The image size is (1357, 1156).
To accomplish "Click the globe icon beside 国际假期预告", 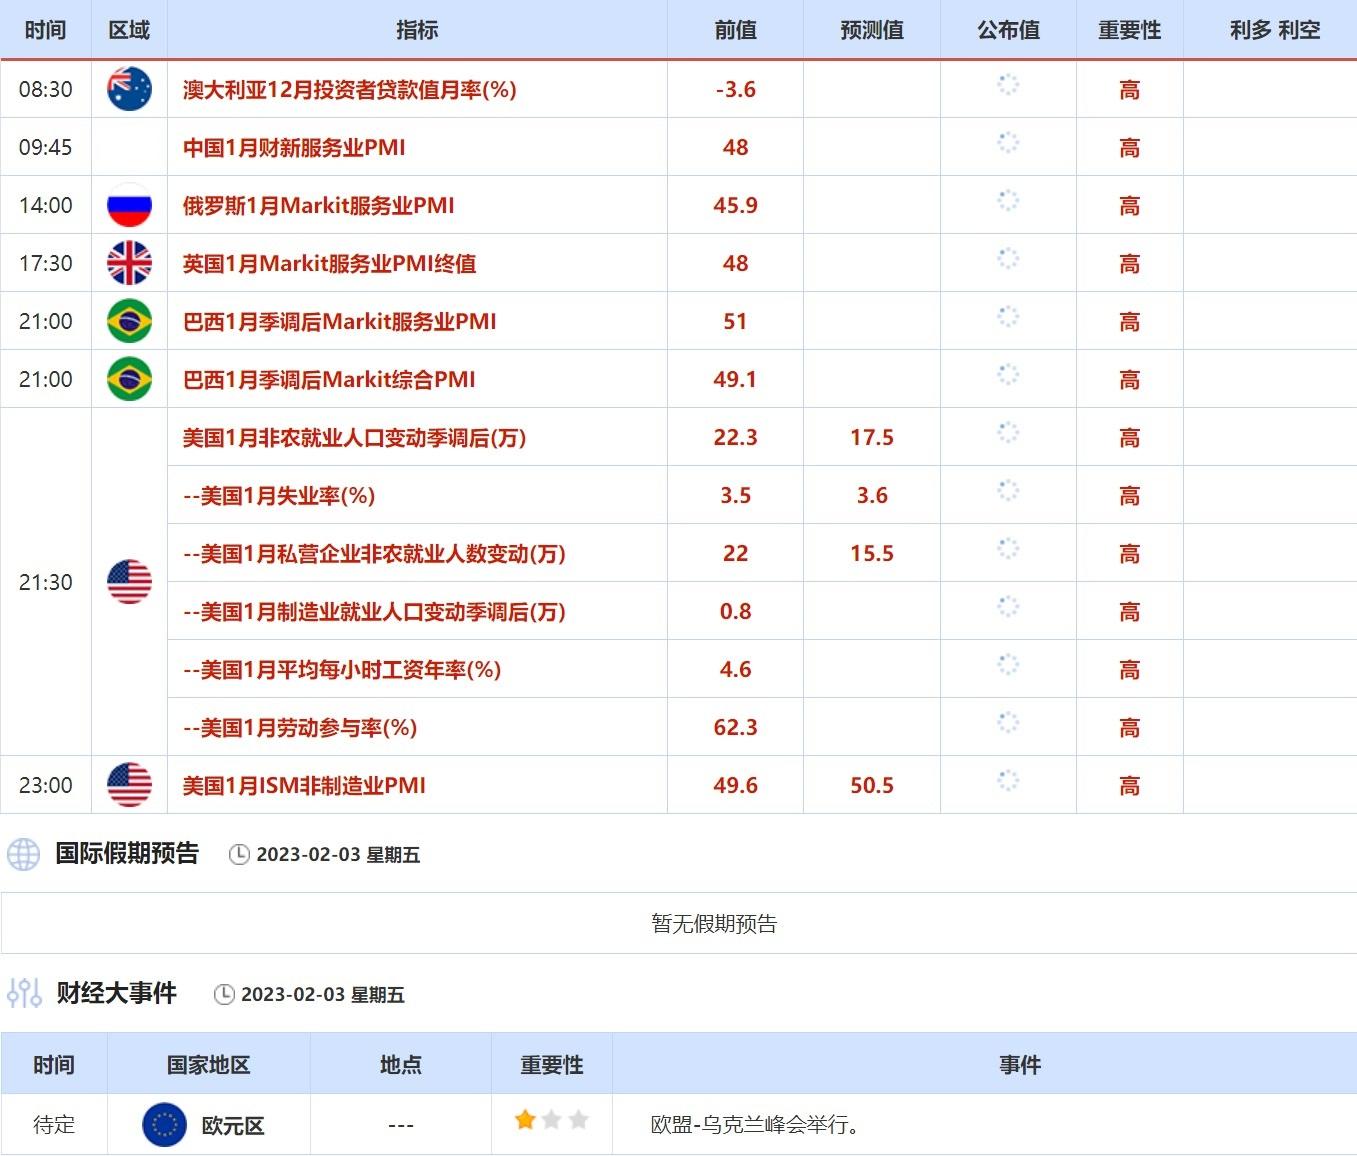I will (23, 854).
